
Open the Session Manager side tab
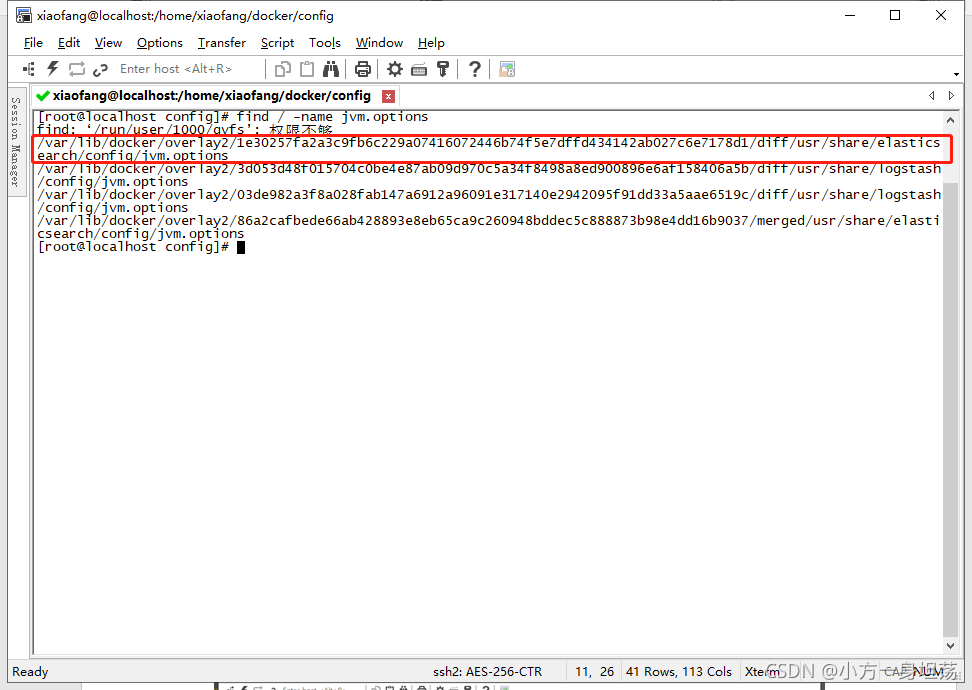pyautogui.click(x=17, y=142)
